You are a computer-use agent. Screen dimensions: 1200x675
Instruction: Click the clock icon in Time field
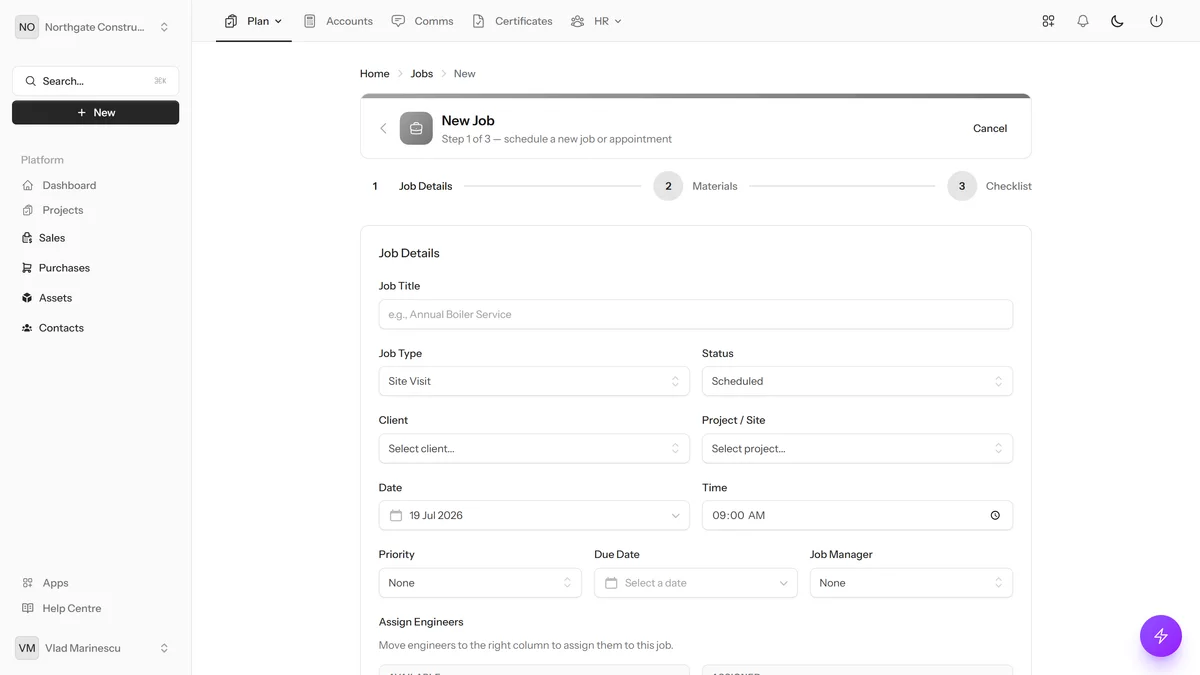995,515
